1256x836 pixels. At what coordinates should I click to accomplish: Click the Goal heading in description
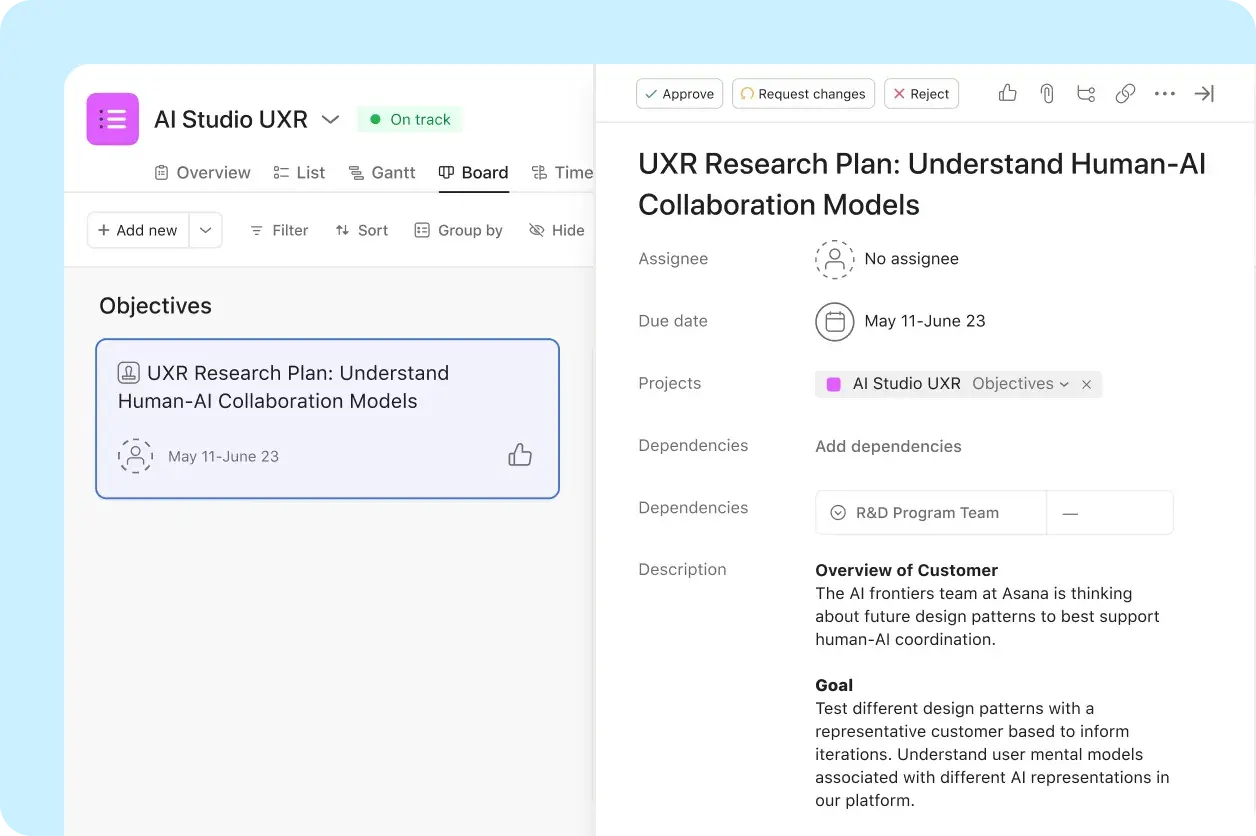(834, 685)
